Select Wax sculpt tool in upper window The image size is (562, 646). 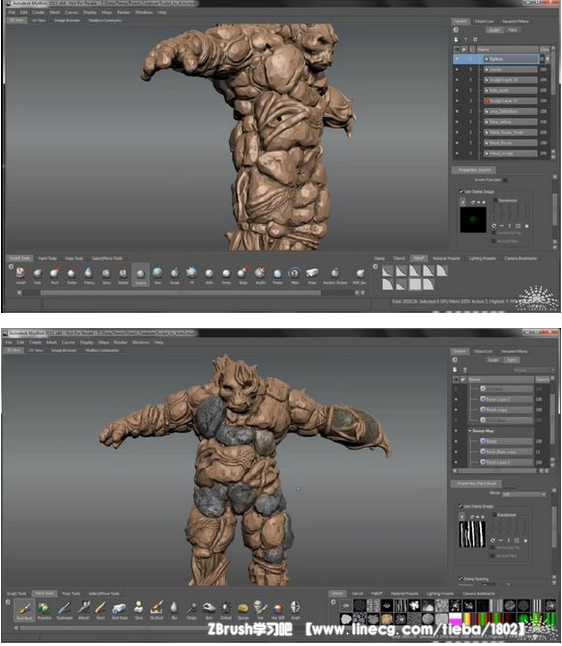click(x=157, y=274)
